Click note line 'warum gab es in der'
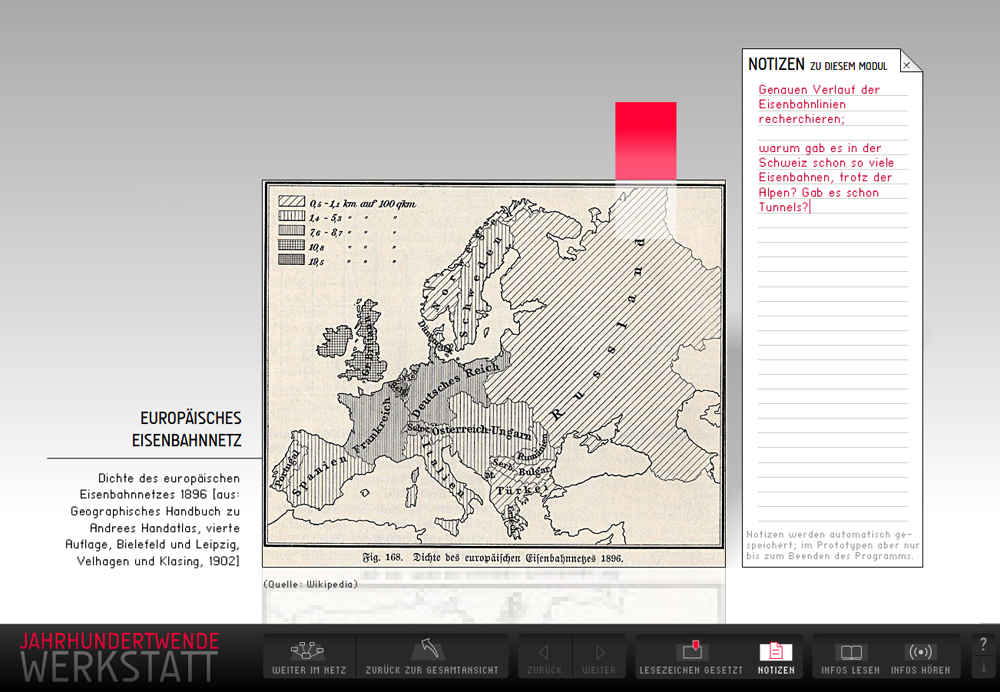1000x692 pixels. point(820,148)
